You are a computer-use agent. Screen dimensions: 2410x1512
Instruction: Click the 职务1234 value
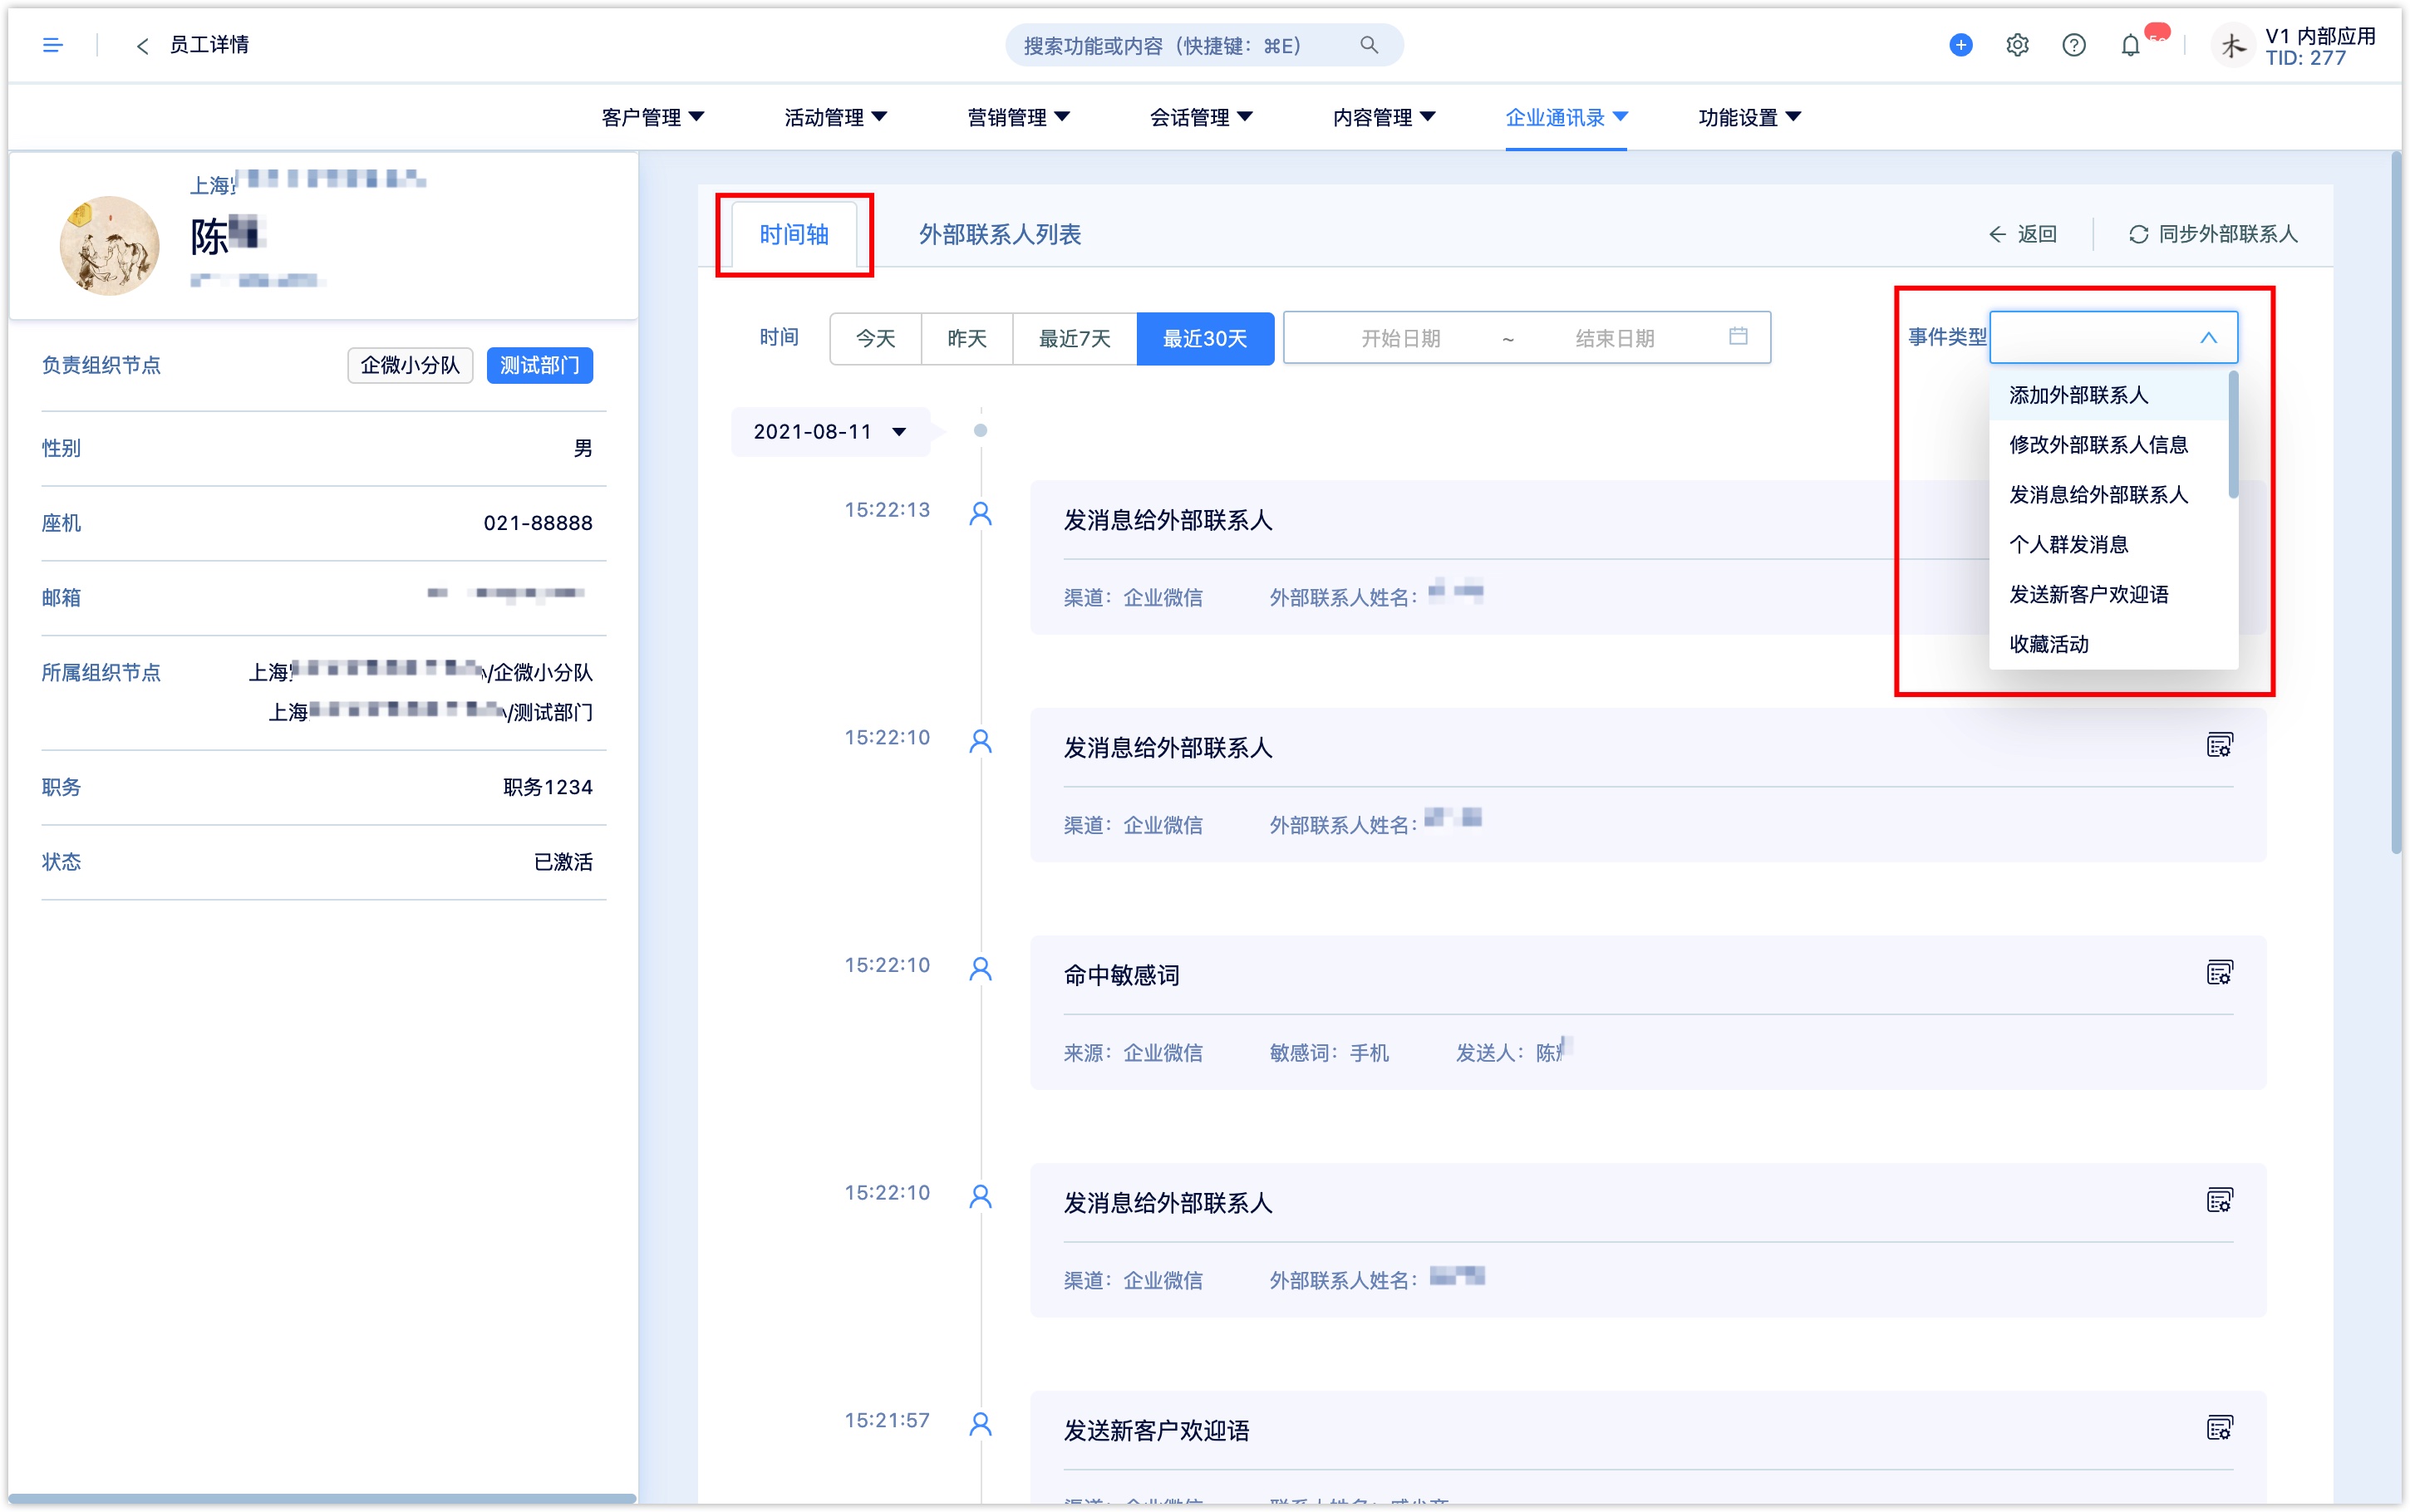click(548, 787)
